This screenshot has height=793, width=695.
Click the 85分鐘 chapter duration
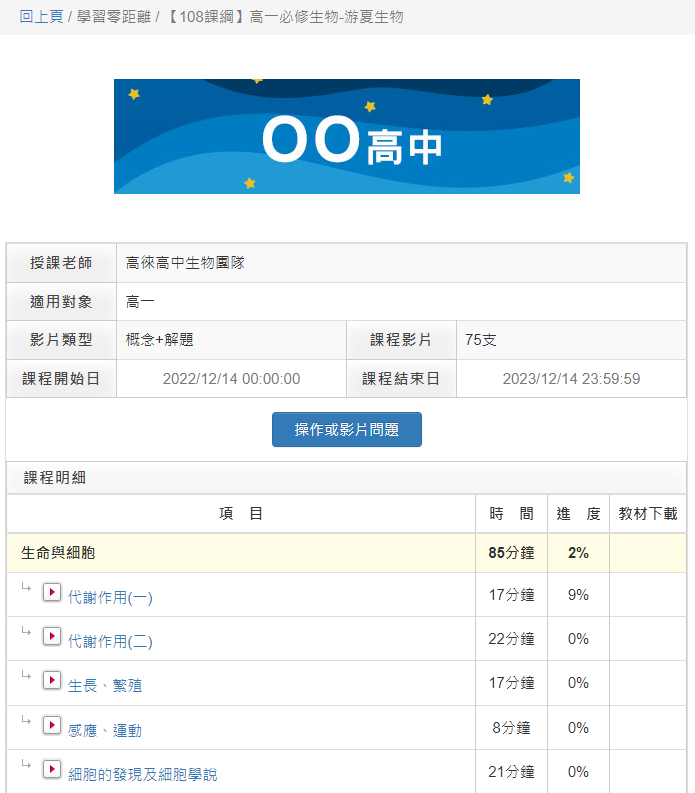511,553
